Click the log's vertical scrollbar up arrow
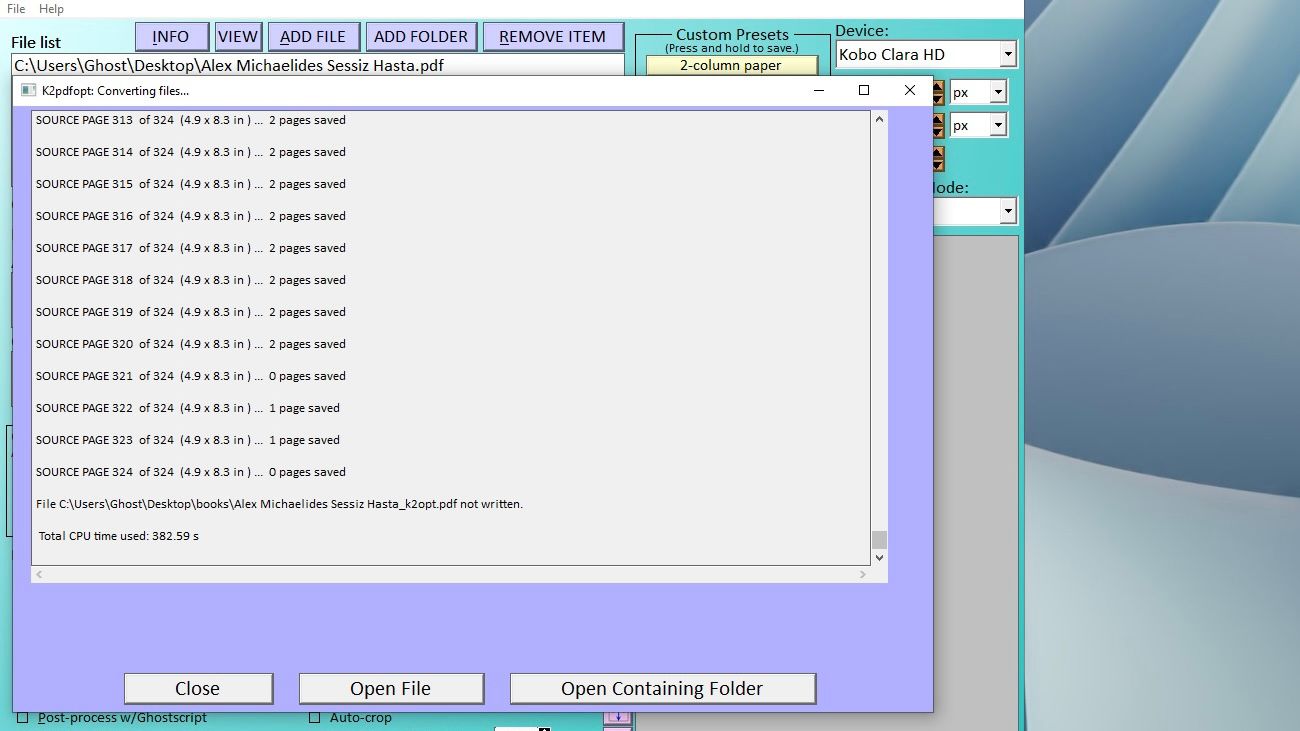 click(x=879, y=120)
